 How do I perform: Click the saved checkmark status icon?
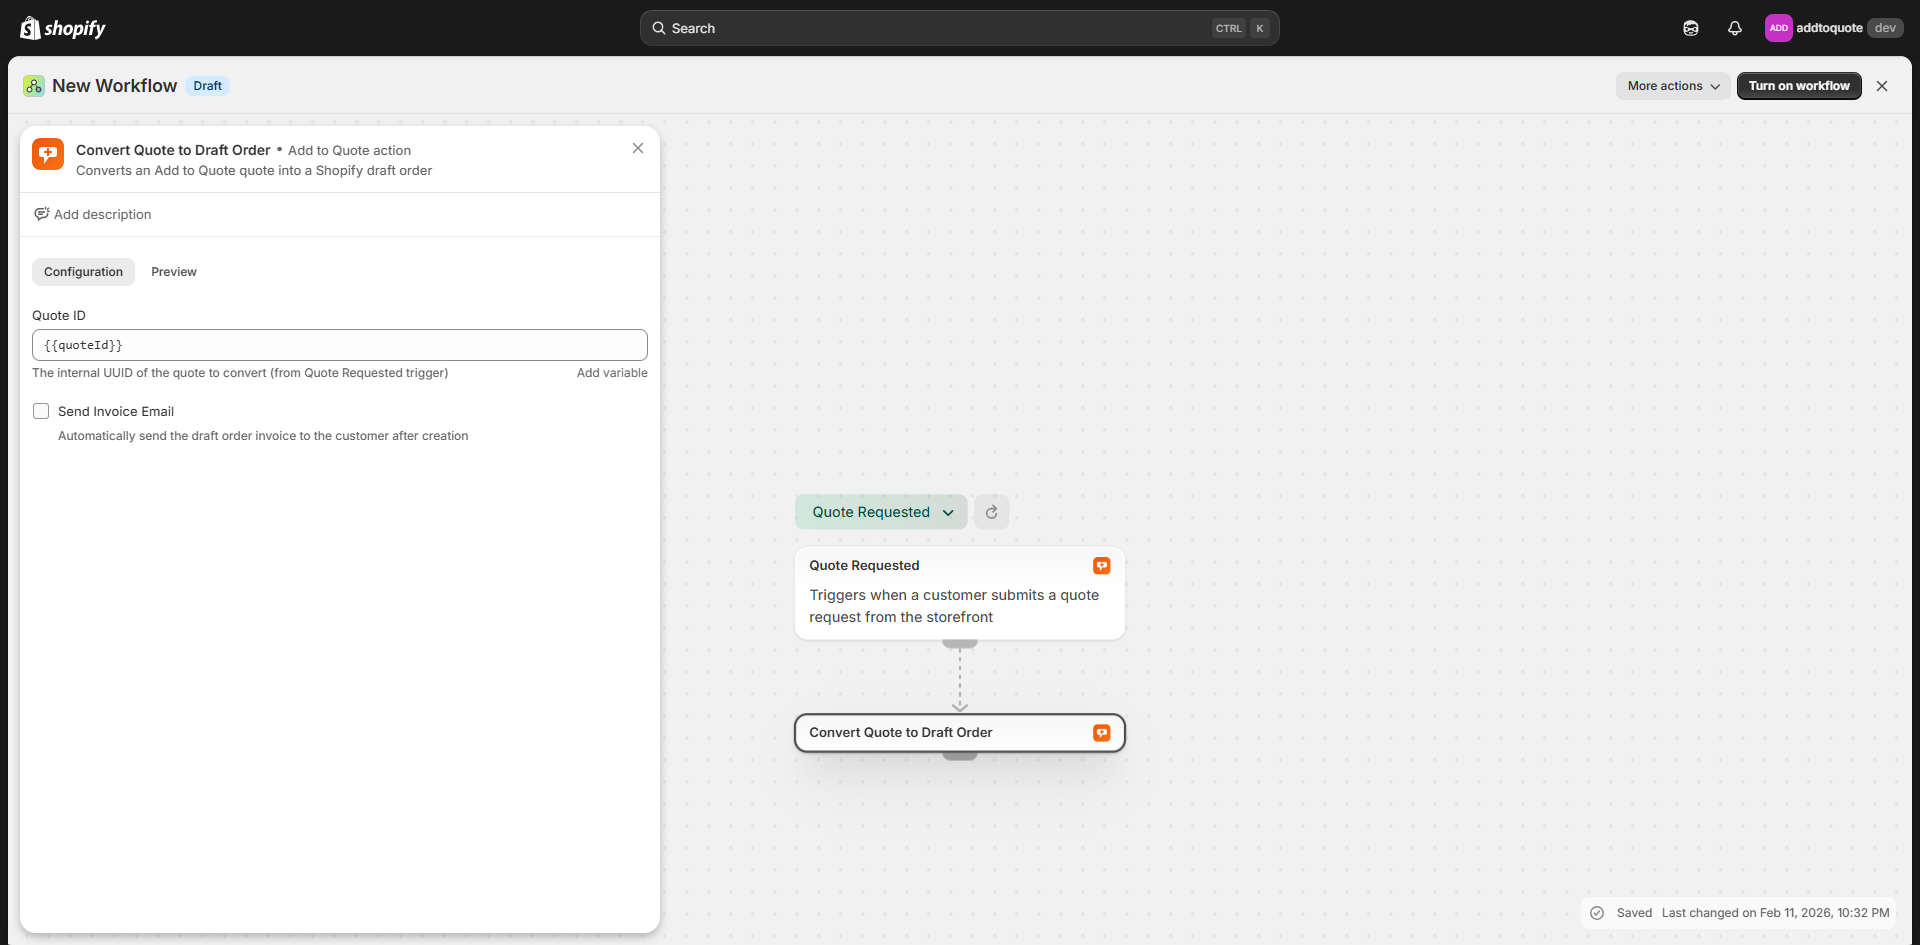(x=1597, y=912)
